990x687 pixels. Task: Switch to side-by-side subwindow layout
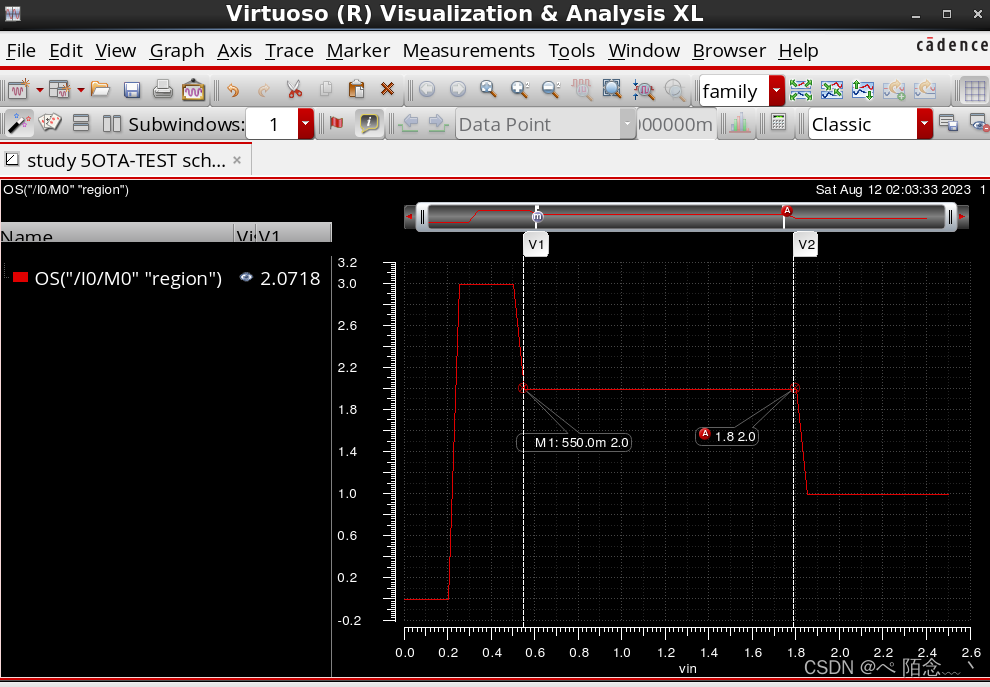point(112,122)
